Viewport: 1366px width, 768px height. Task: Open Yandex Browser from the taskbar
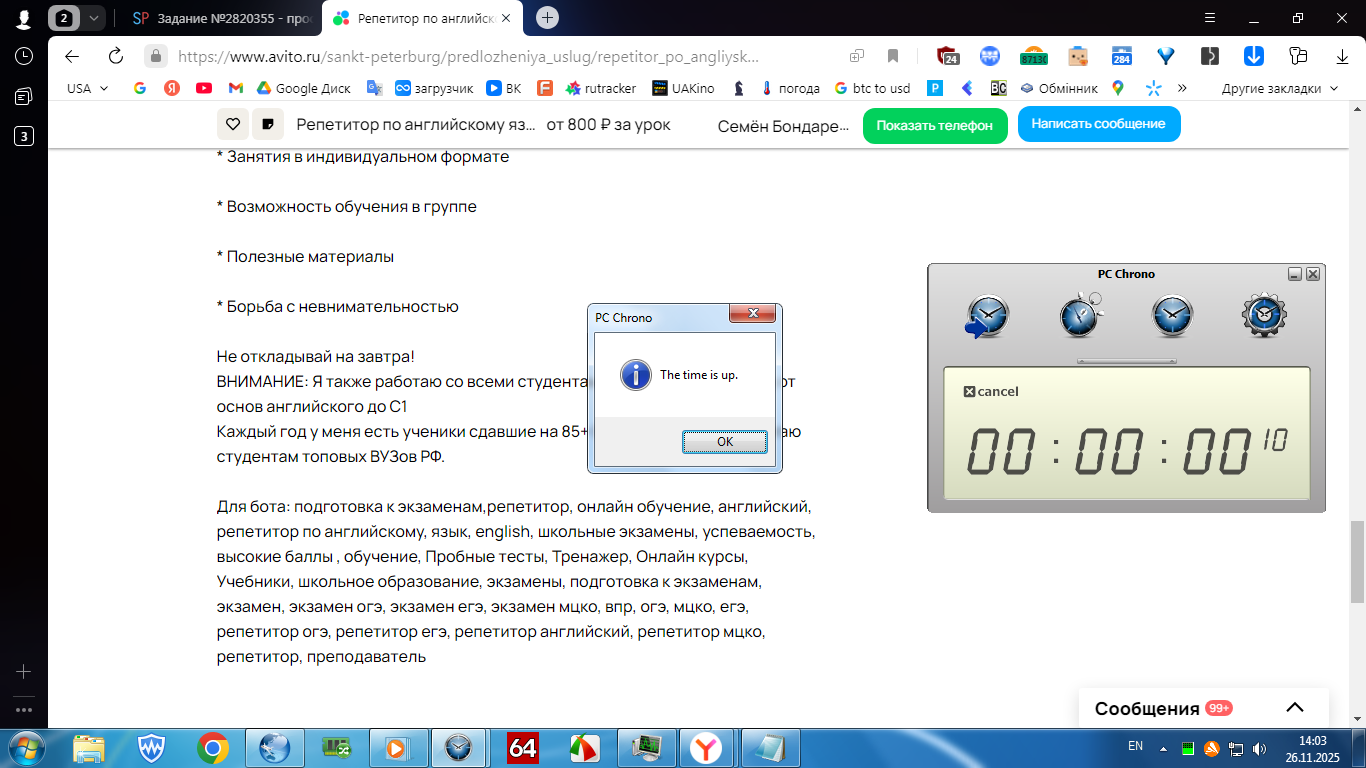click(x=708, y=748)
